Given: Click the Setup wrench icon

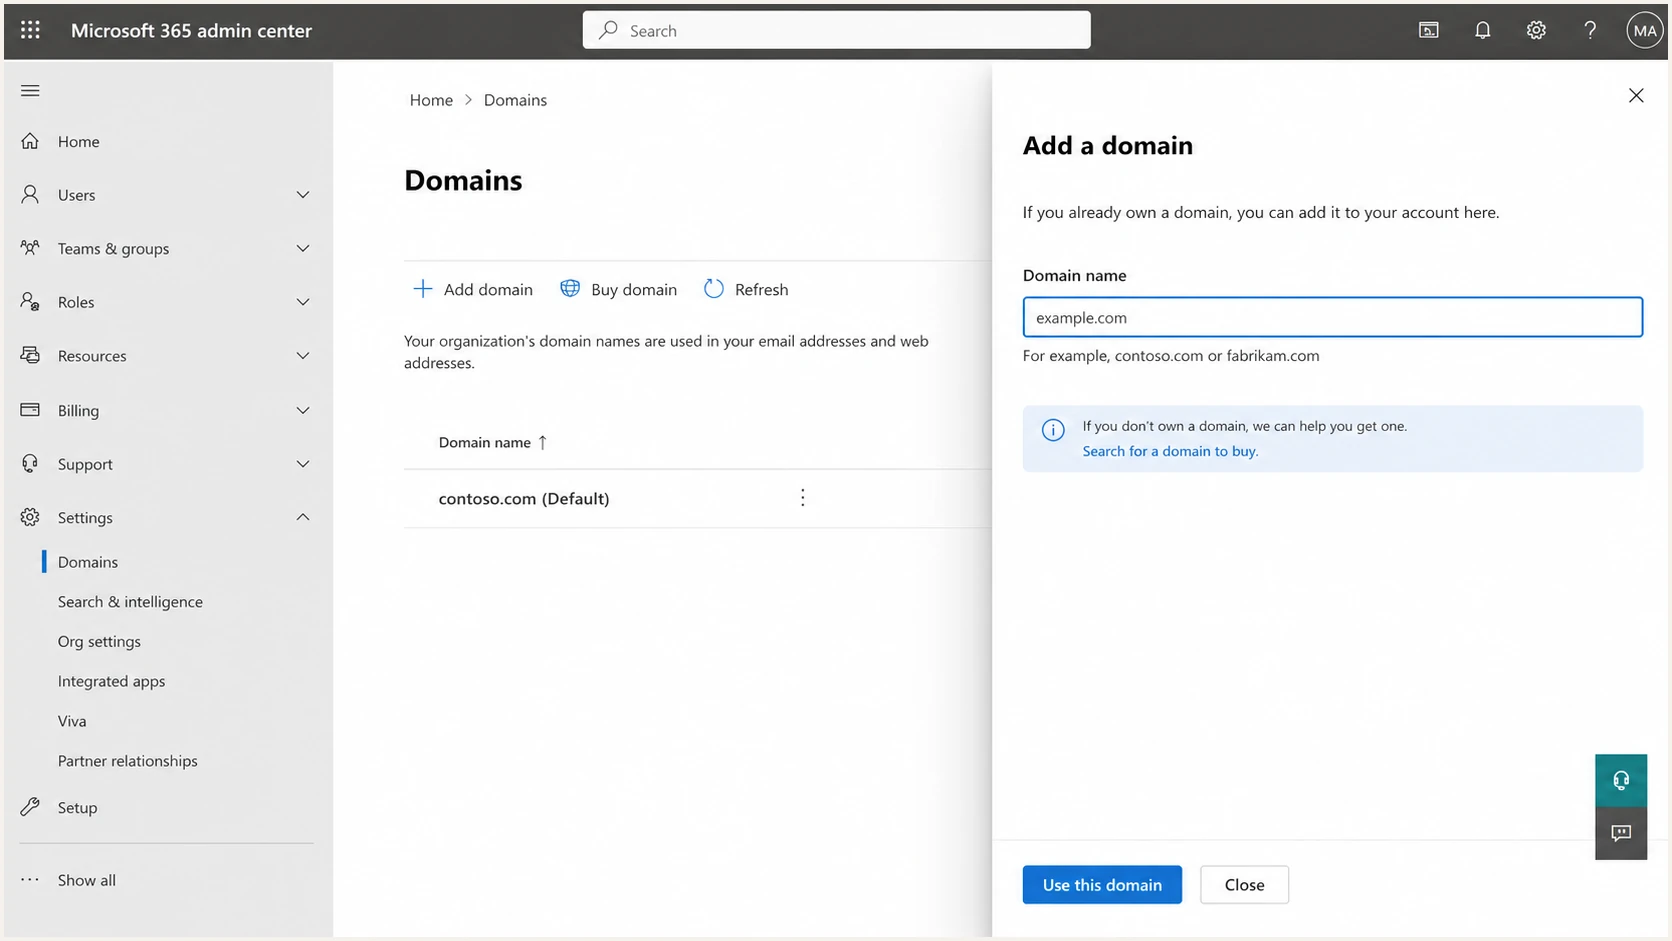Looking at the screenshot, I should coord(30,807).
